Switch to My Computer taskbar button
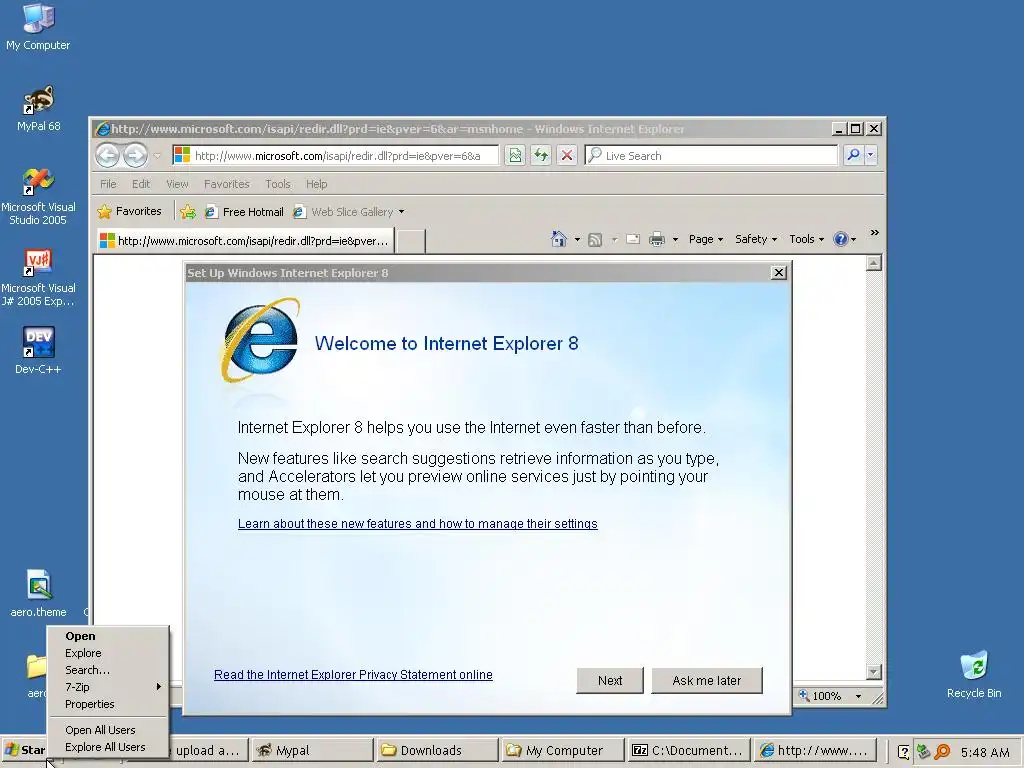The width and height of the screenshot is (1024, 768). 562,750
